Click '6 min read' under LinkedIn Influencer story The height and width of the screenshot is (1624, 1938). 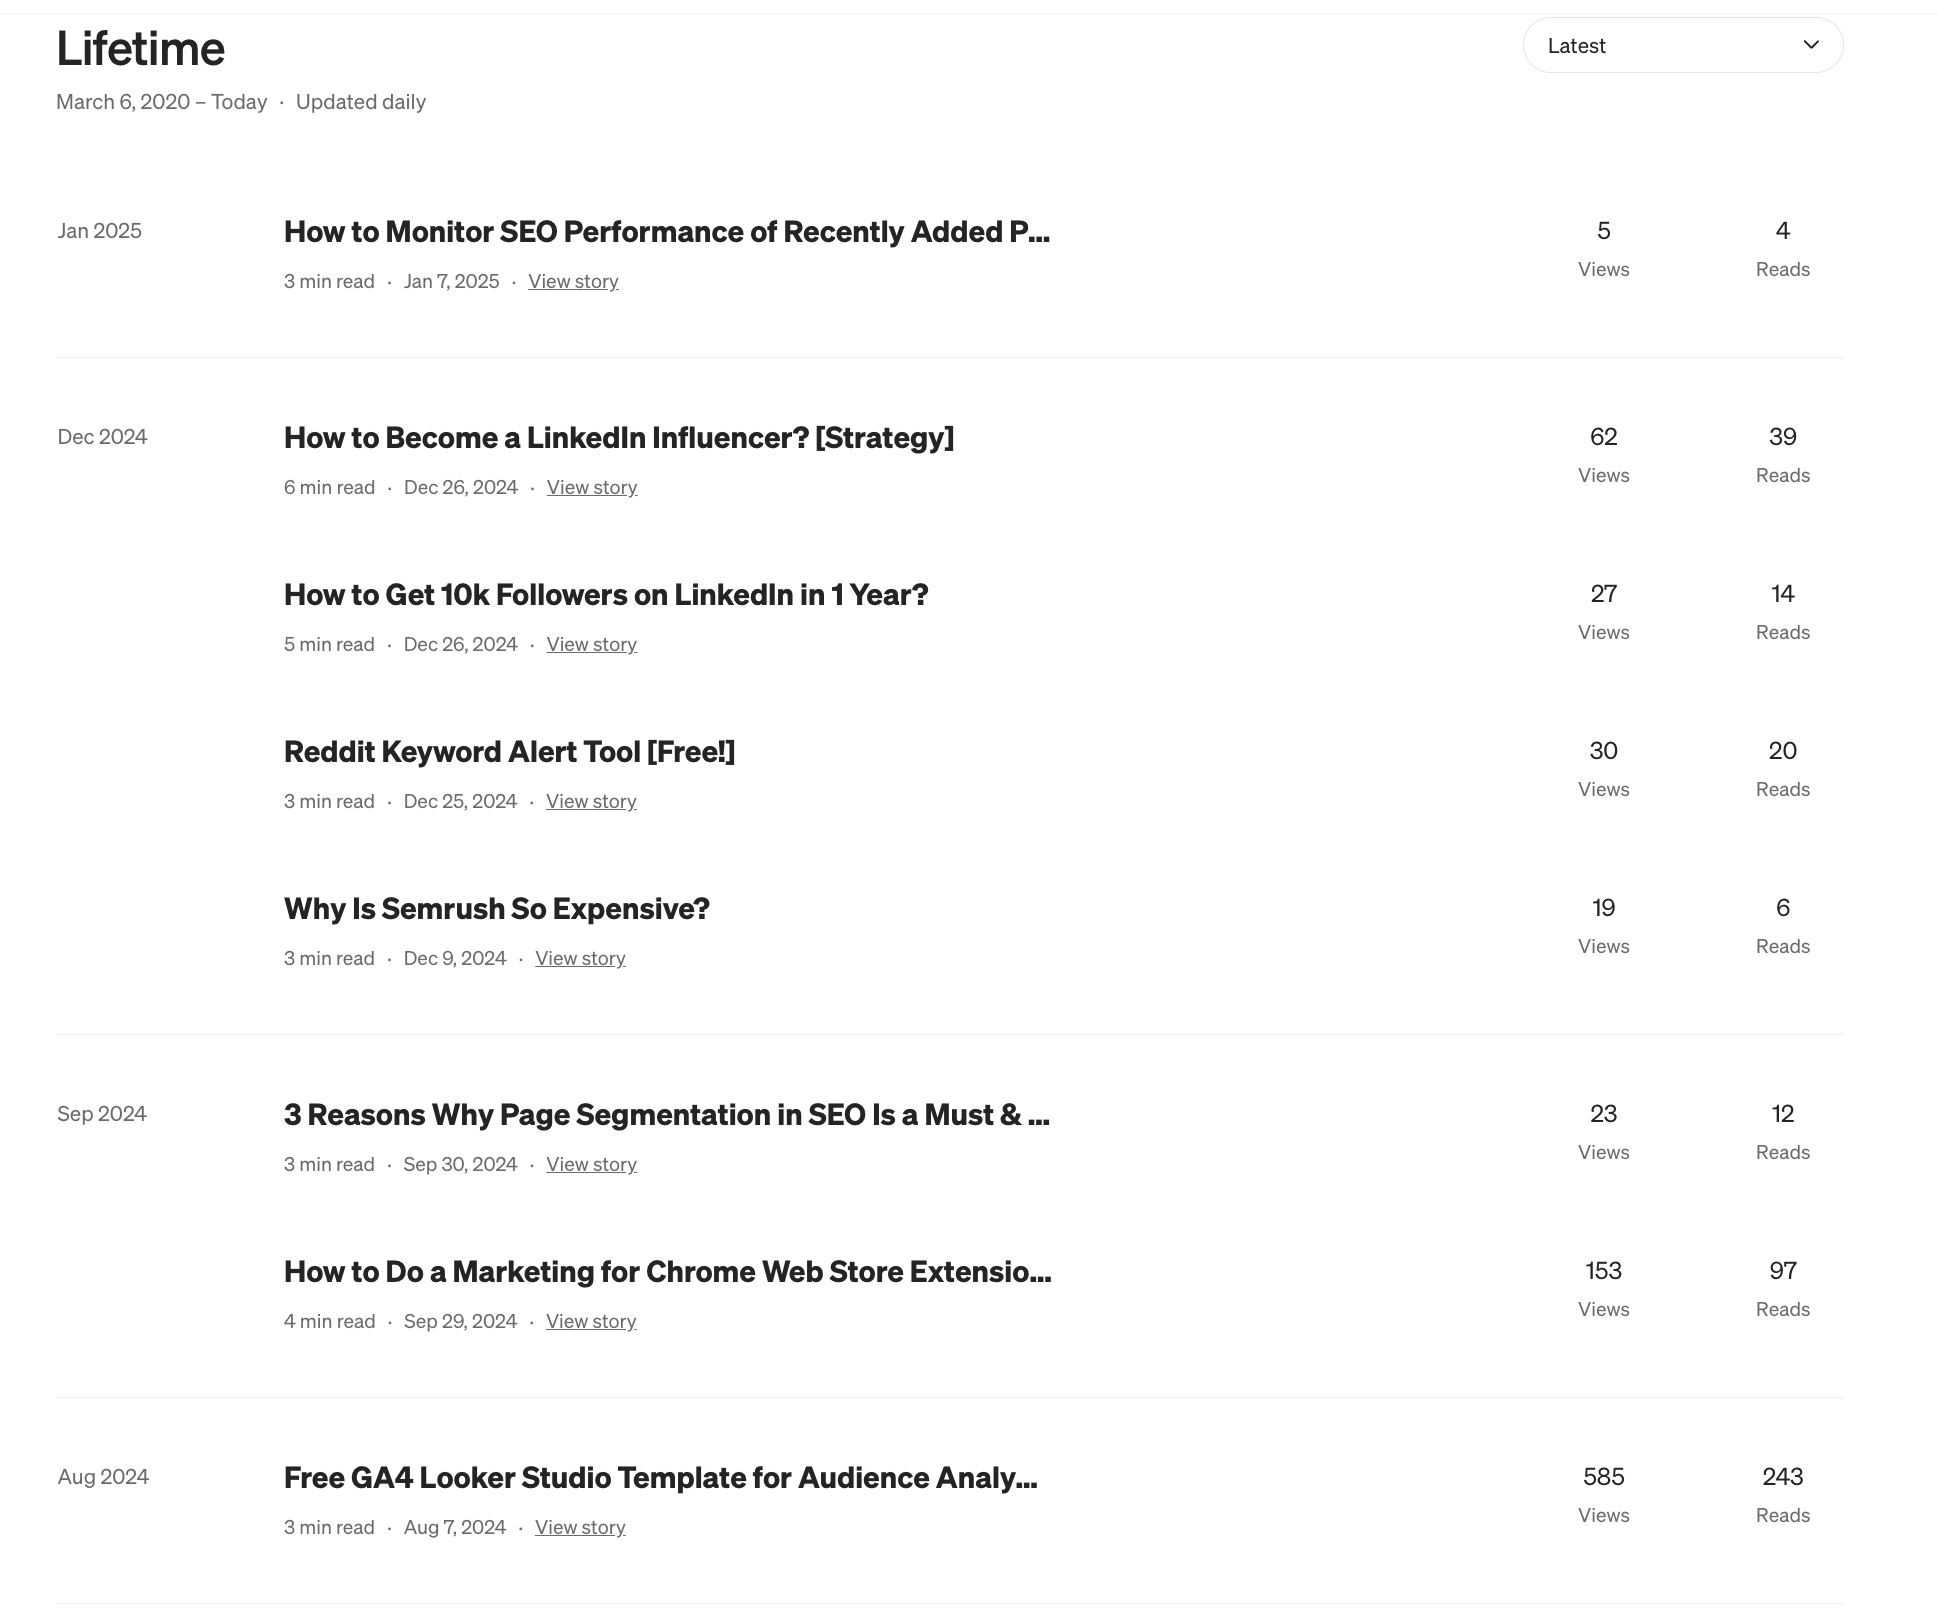330,488
